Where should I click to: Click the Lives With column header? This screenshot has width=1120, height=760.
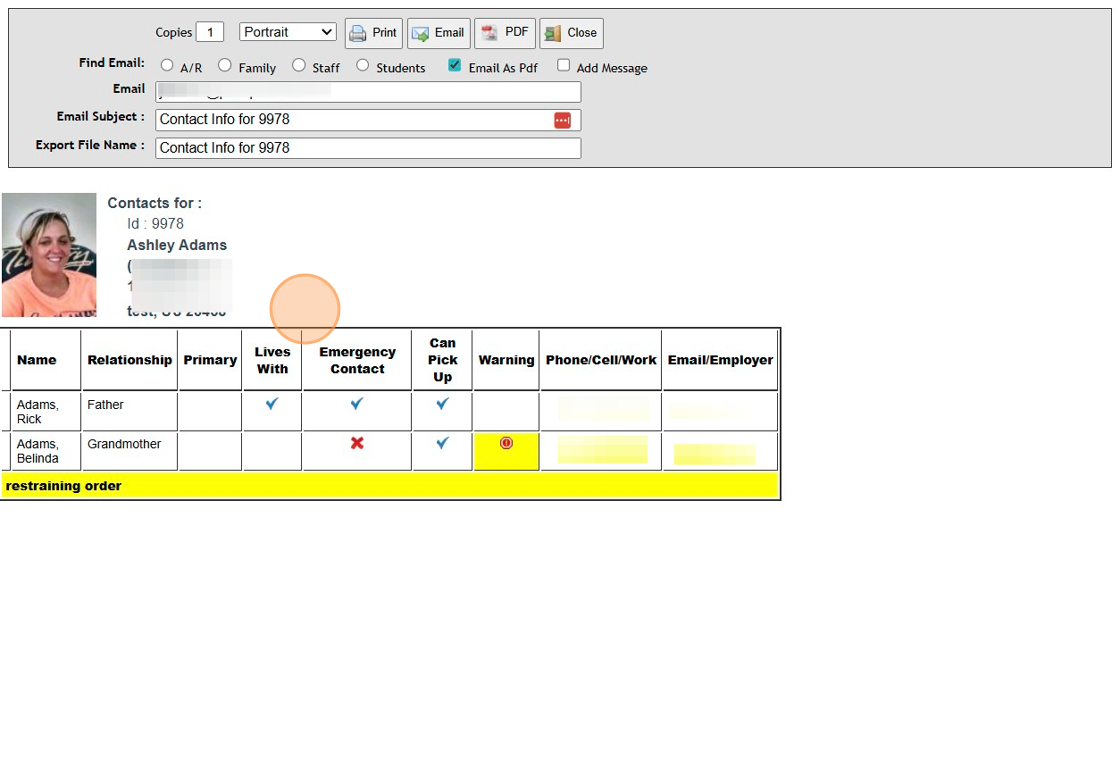click(x=272, y=360)
